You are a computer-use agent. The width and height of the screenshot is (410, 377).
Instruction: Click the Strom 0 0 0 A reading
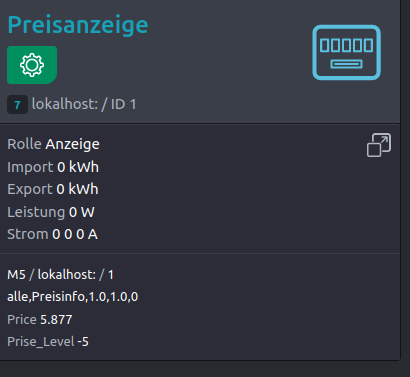coord(53,234)
